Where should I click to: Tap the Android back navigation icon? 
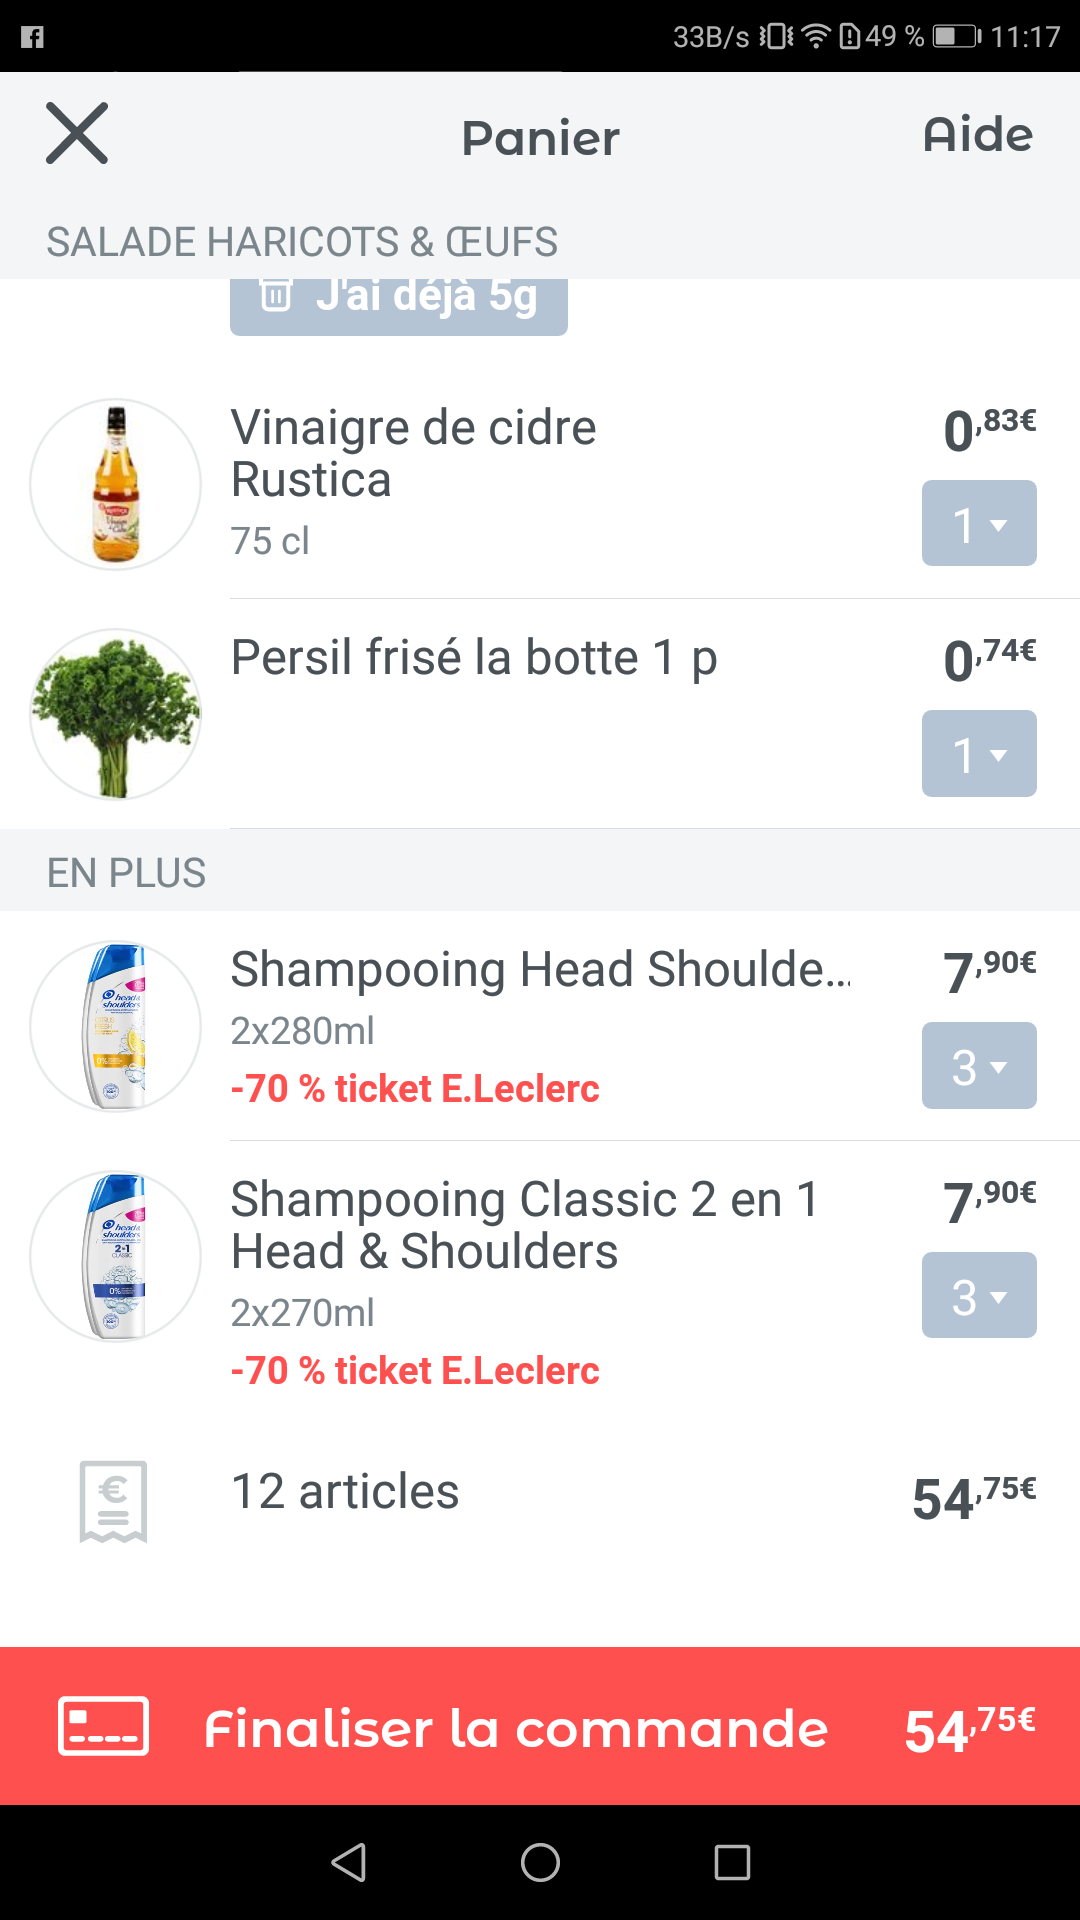[x=348, y=1862]
